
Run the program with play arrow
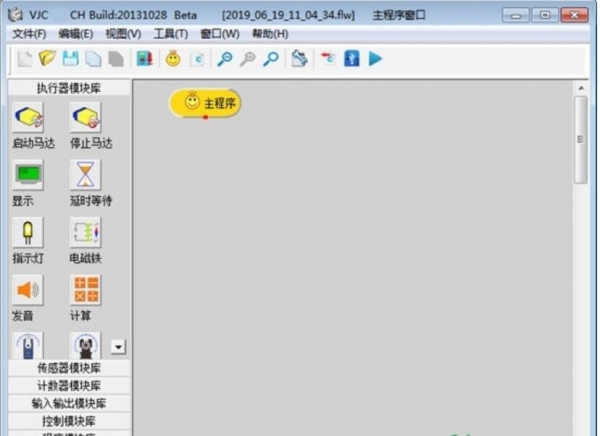pos(375,59)
